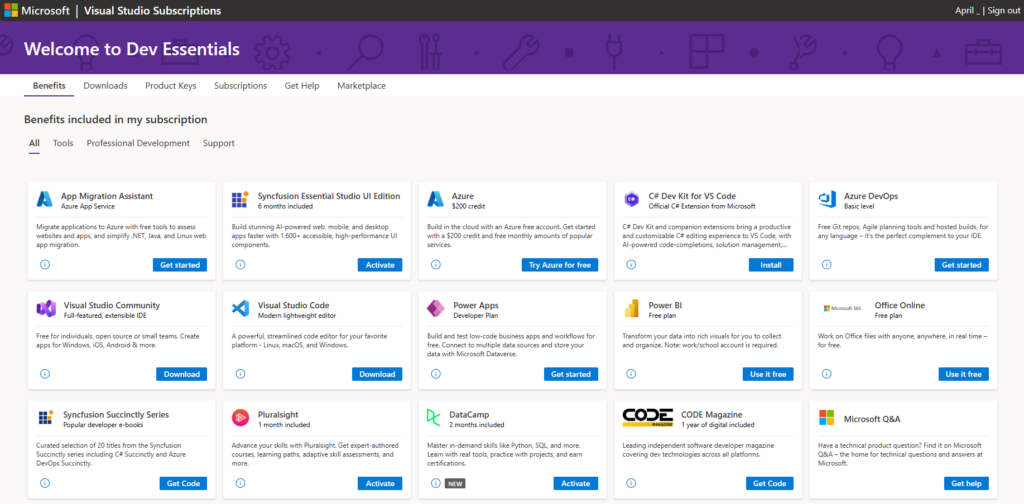1024x504 pixels.
Task: Click the DataCamp icon
Action: click(x=434, y=418)
